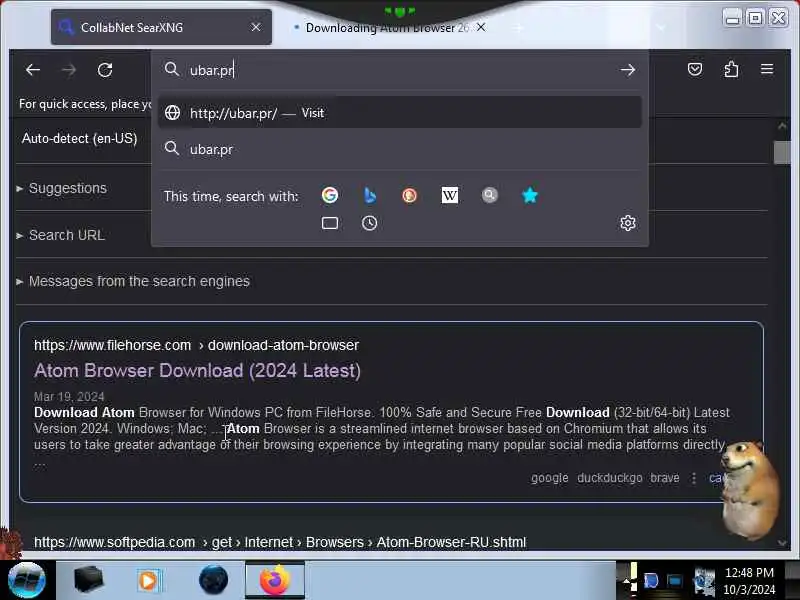Open the extensions puzzle icon
Viewport: 800px width, 600px height.
[x=731, y=69]
